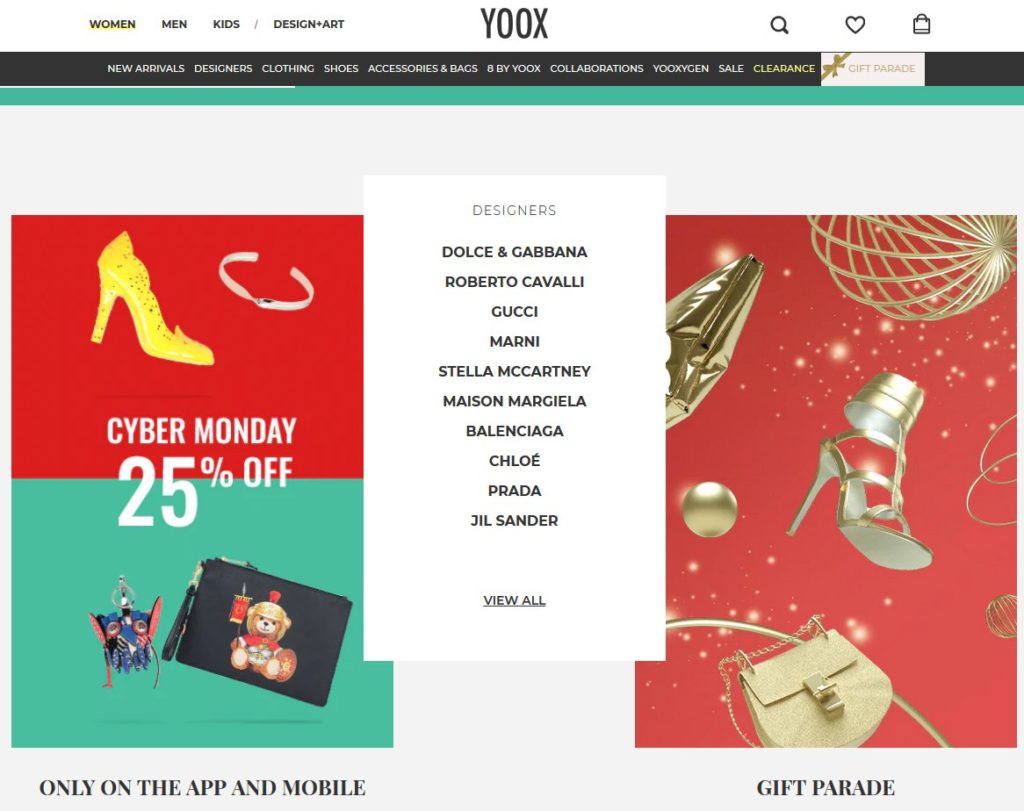Open the Dolce & Gabbana link

click(x=515, y=252)
